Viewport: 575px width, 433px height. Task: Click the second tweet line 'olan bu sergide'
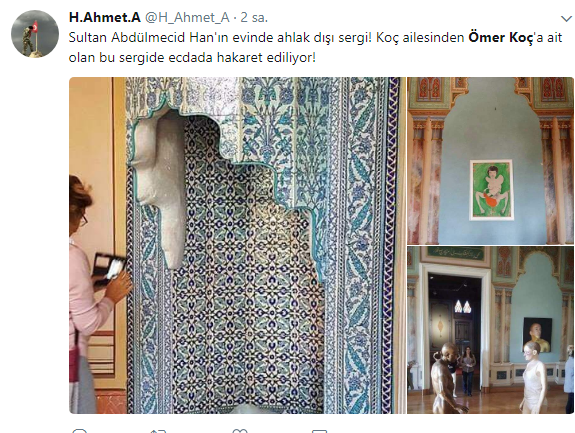192,58
